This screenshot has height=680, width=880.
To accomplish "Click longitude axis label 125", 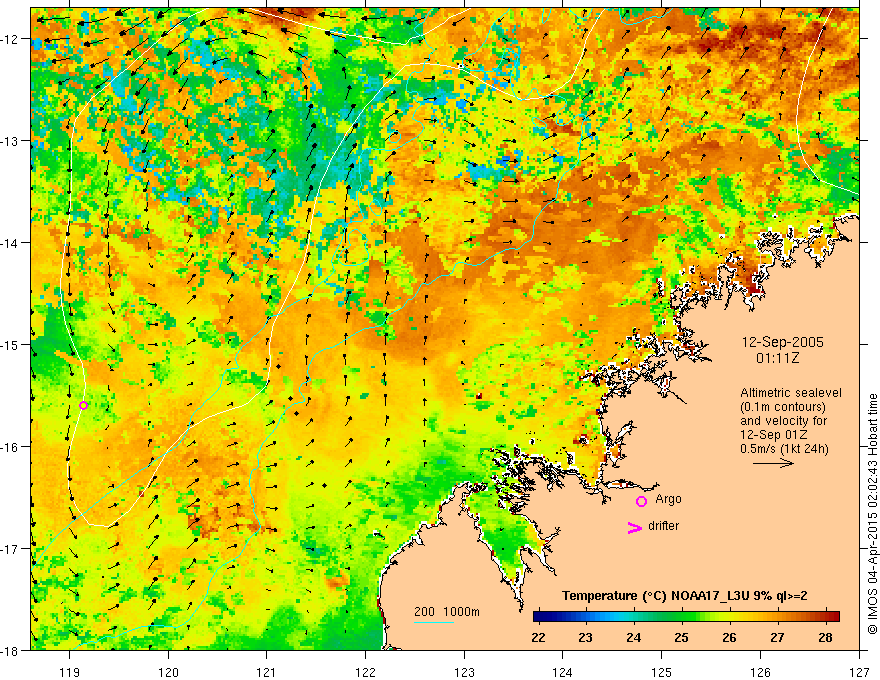I will (x=662, y=672).
